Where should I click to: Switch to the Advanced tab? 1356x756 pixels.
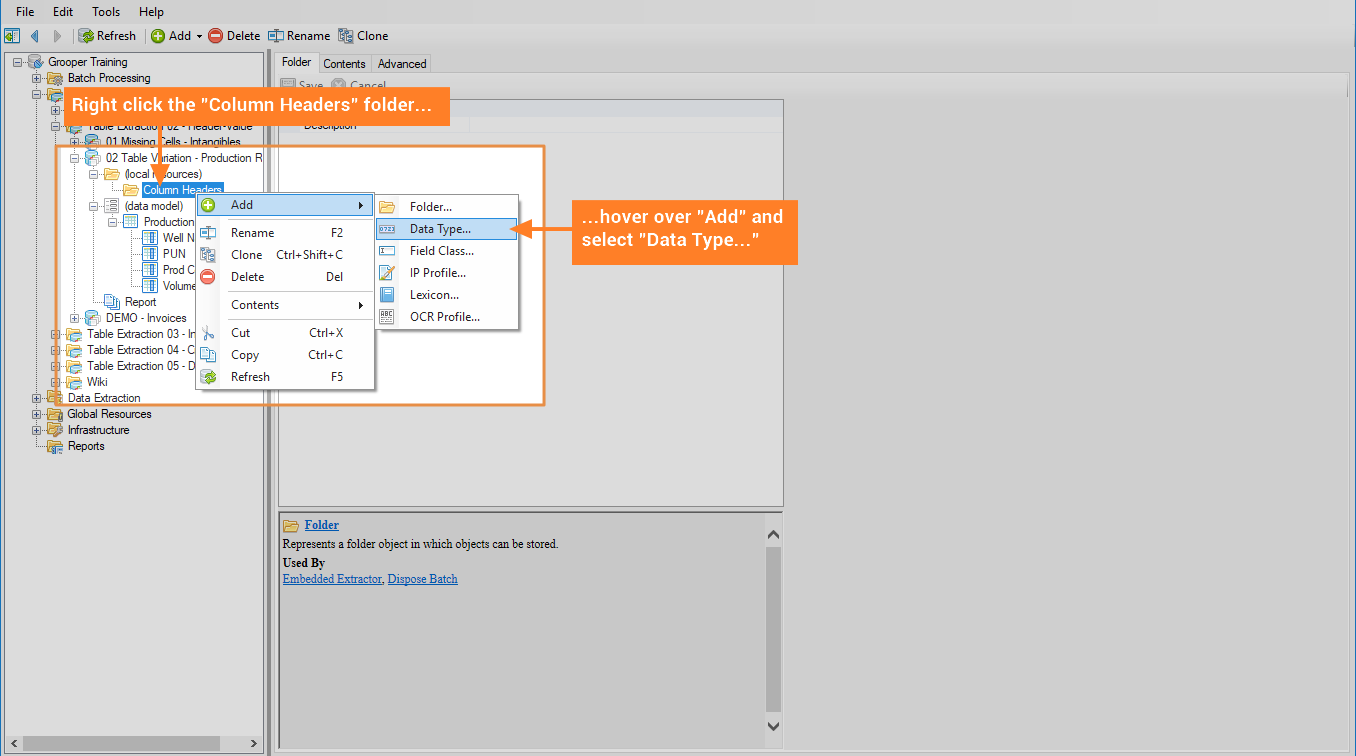point(402,64)
